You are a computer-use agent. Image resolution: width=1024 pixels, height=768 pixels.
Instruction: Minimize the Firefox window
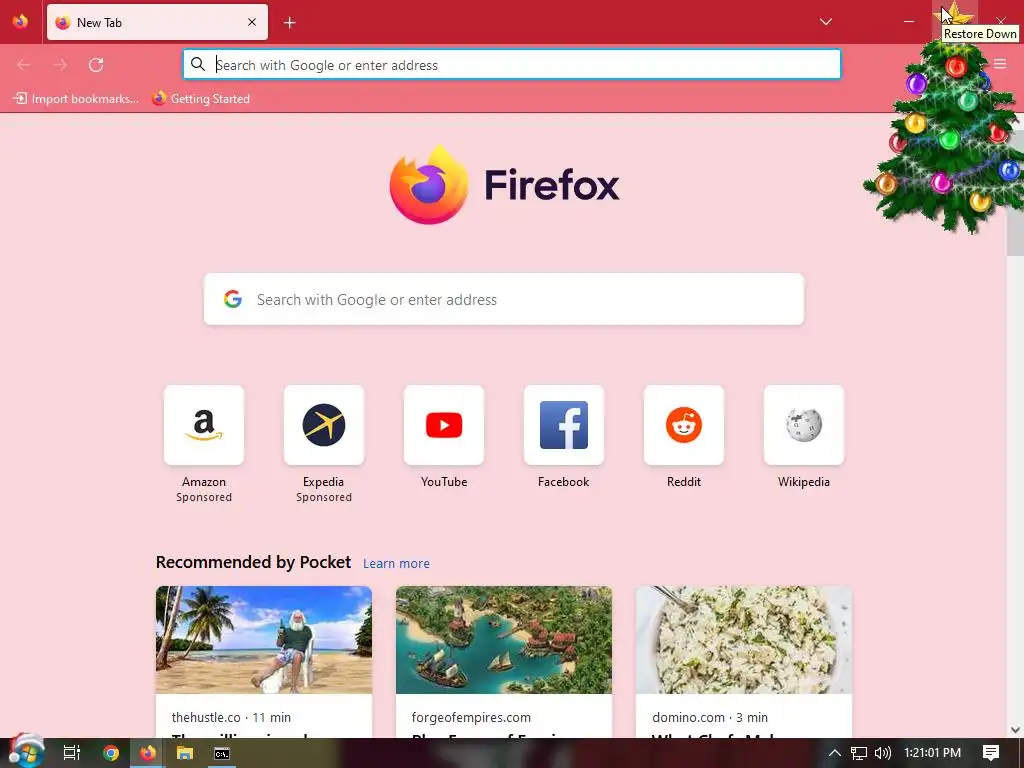[x=908, y=22]
